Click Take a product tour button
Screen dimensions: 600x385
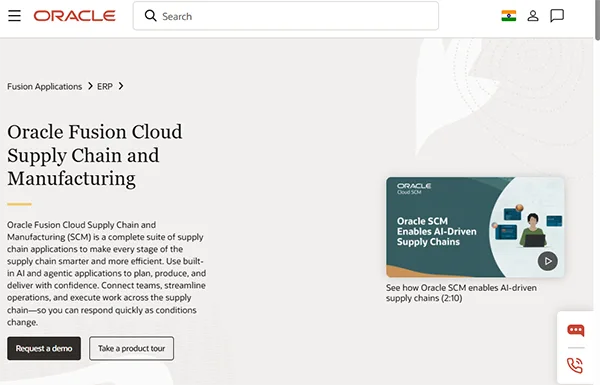[x=132, y=348]
